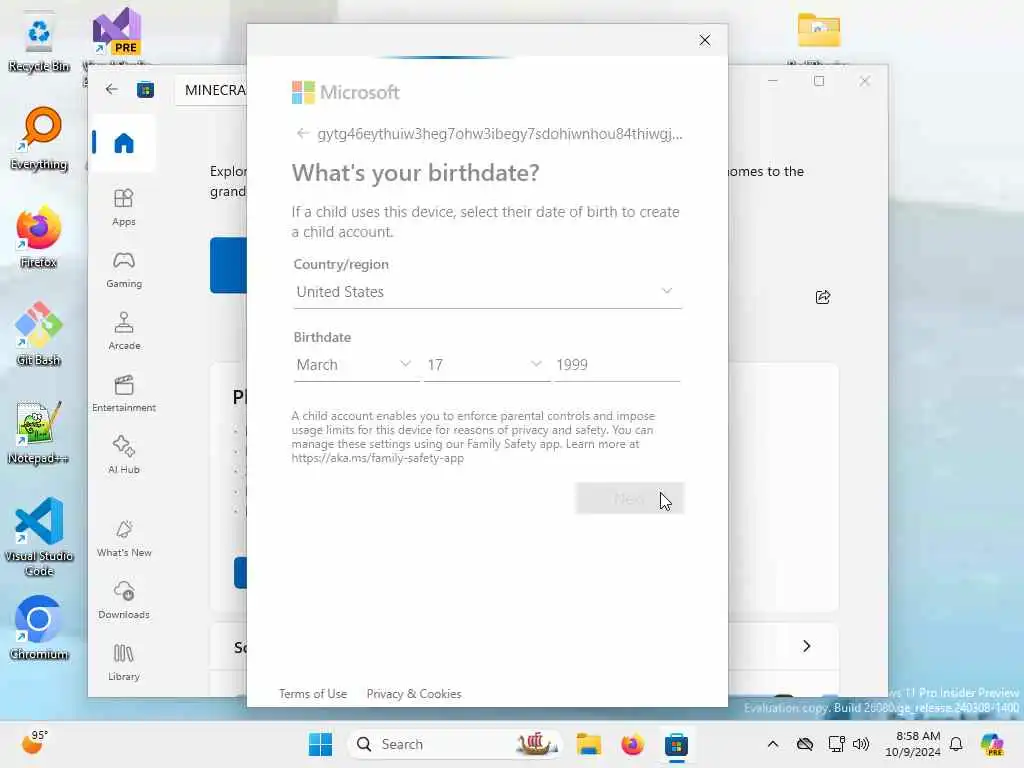Image resolution: width=1024 pixels, height=768 pixels.
Task: Open Firefox desktop shortcut
Action: 39,236
